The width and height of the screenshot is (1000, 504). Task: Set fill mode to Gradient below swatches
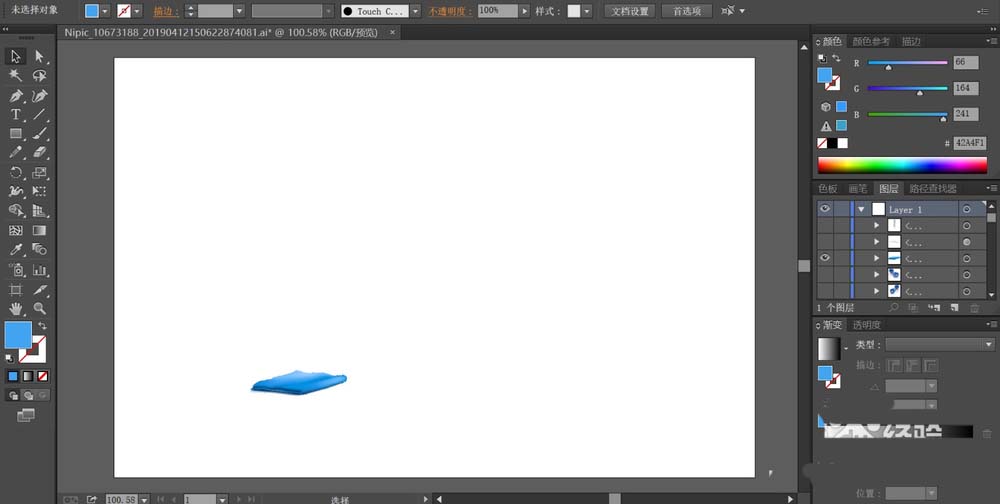coord(27,376)
